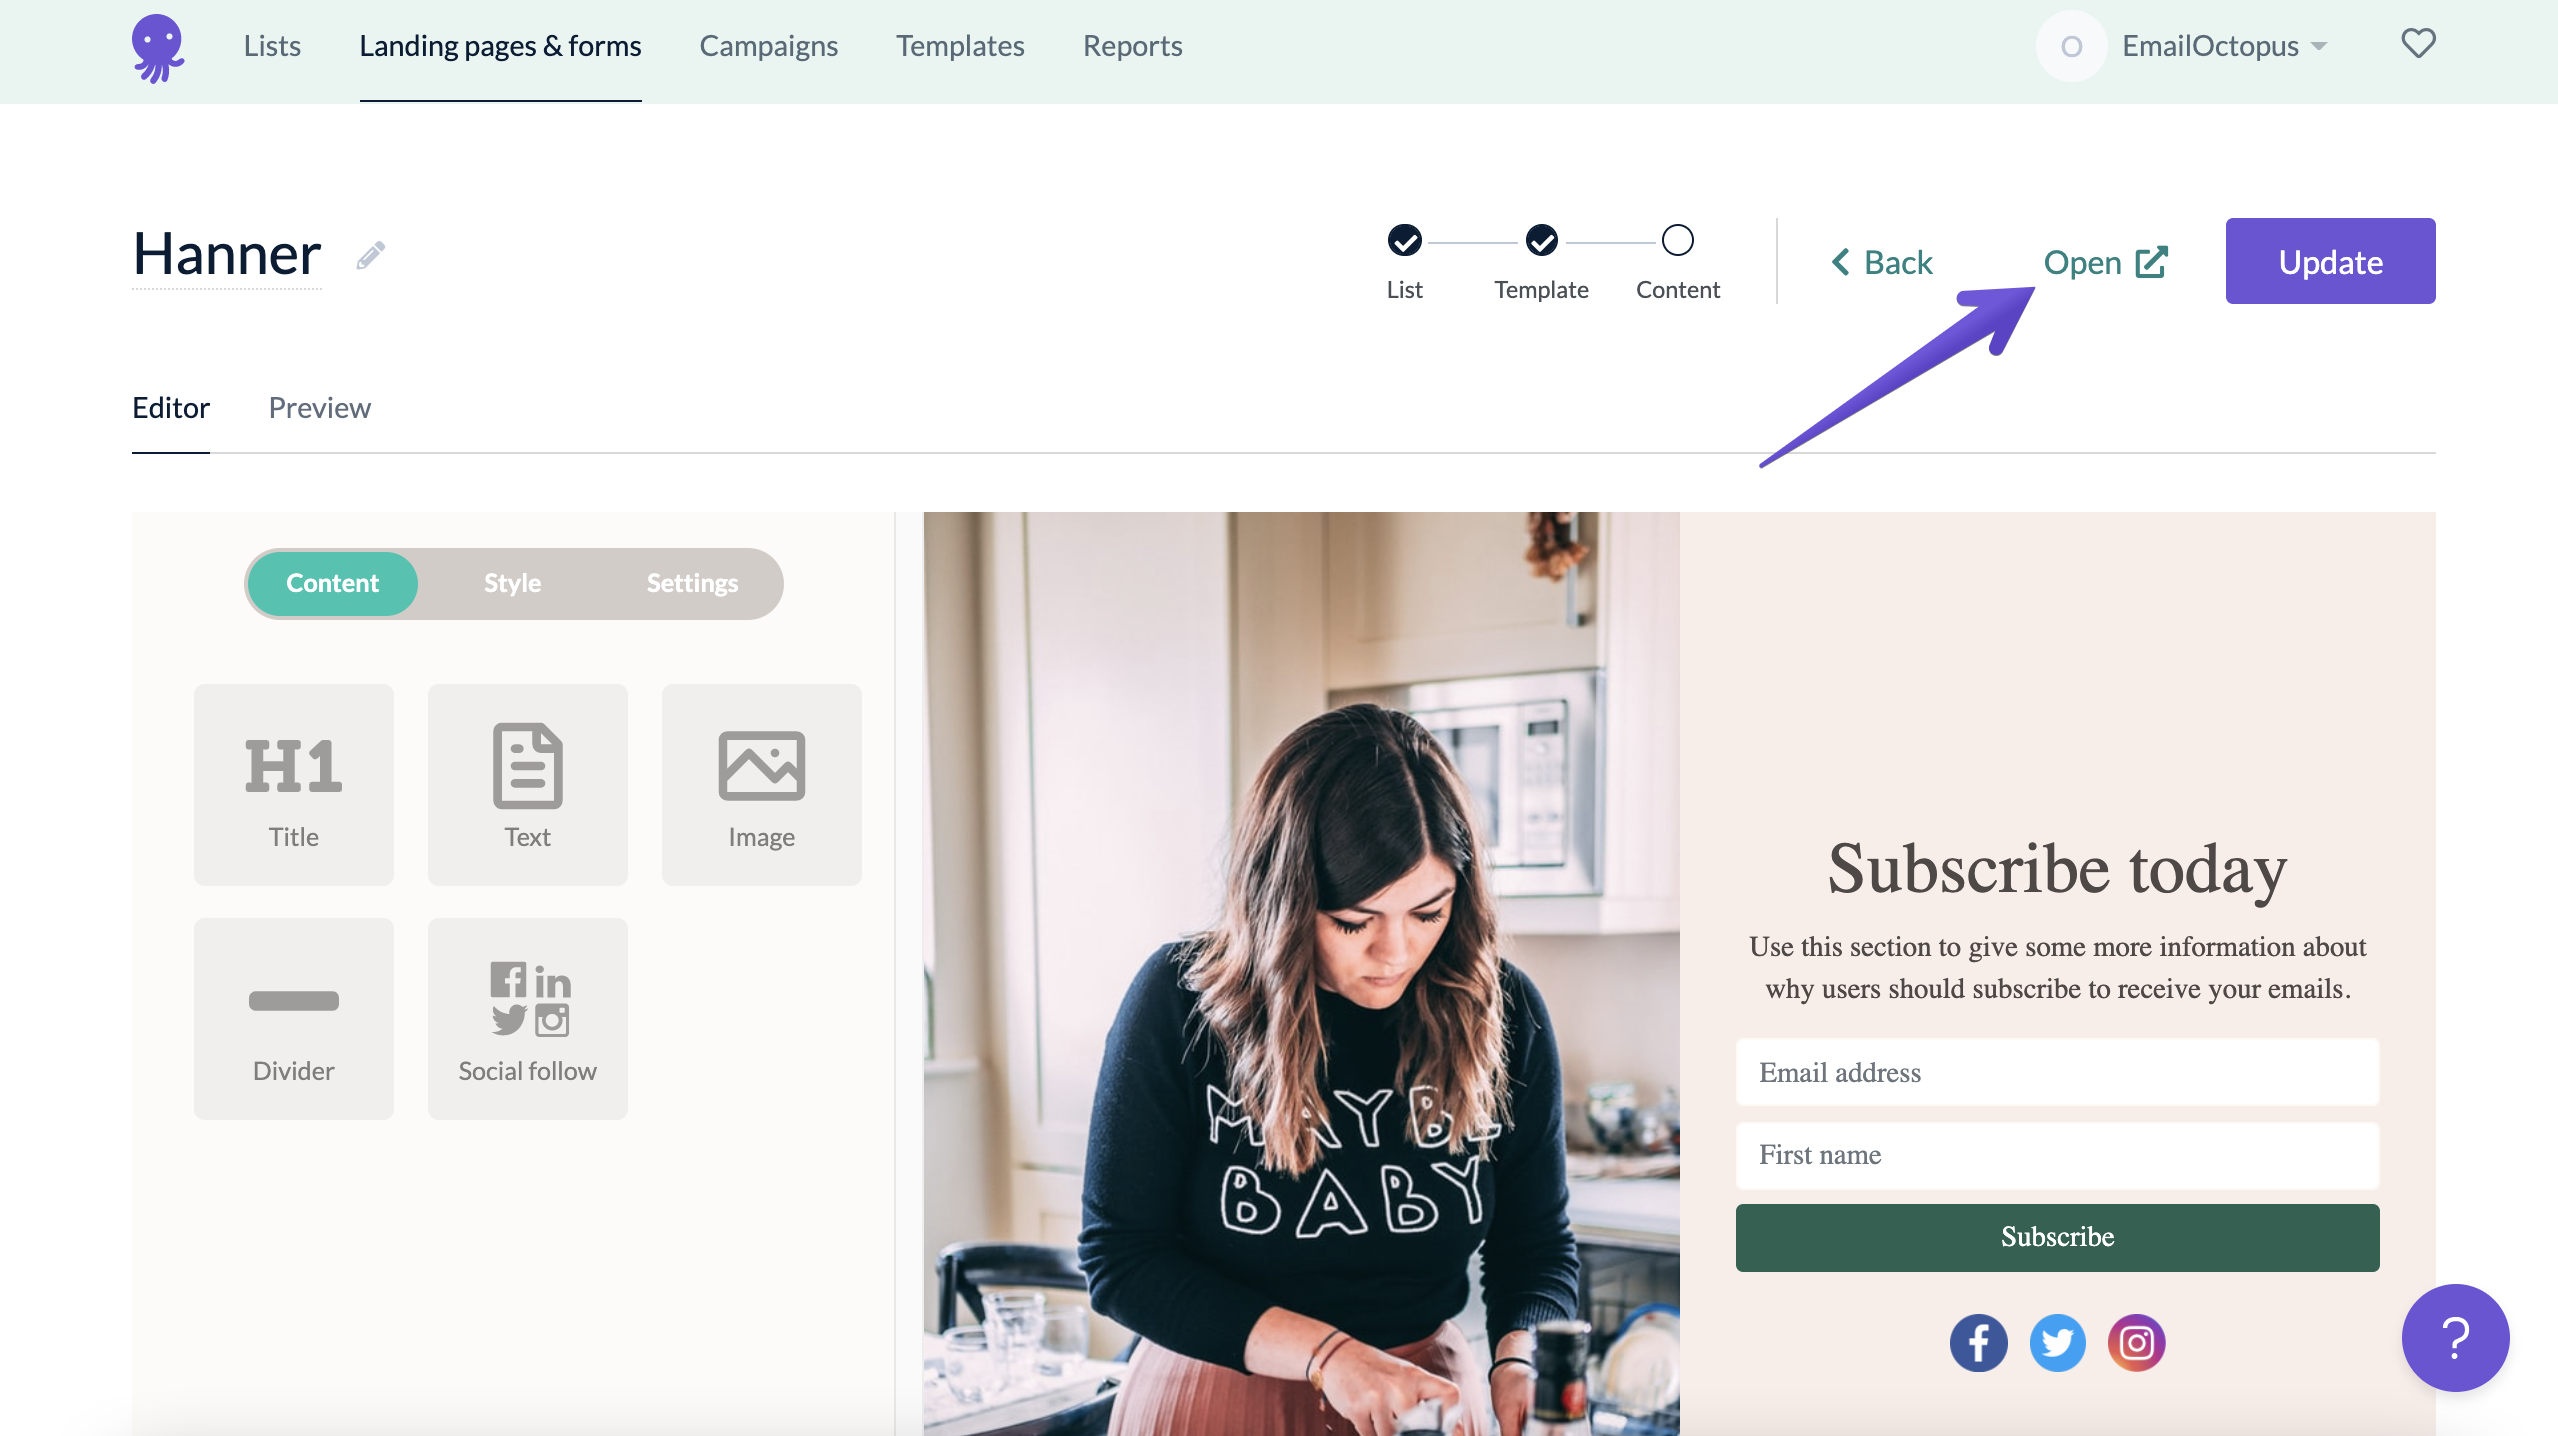The height and width of the screenshot is (1436, 2558).
Task: Add a Divider content block
Action: [294, 1019]
